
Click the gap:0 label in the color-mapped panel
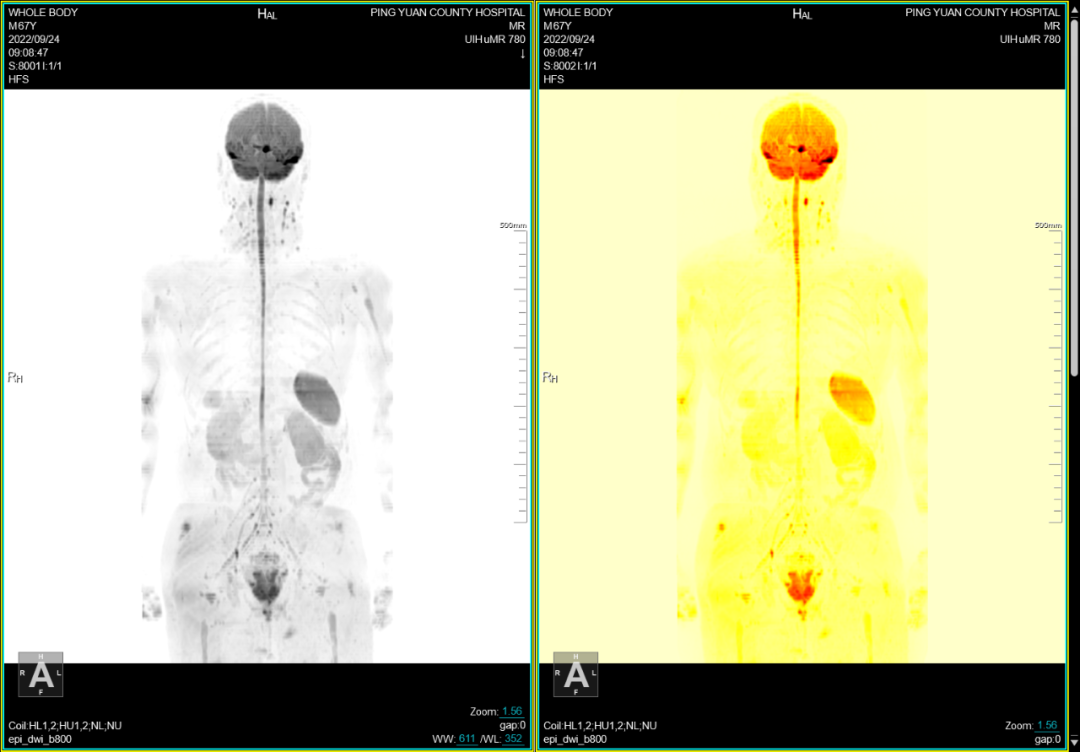click(x=1048, y=739)
